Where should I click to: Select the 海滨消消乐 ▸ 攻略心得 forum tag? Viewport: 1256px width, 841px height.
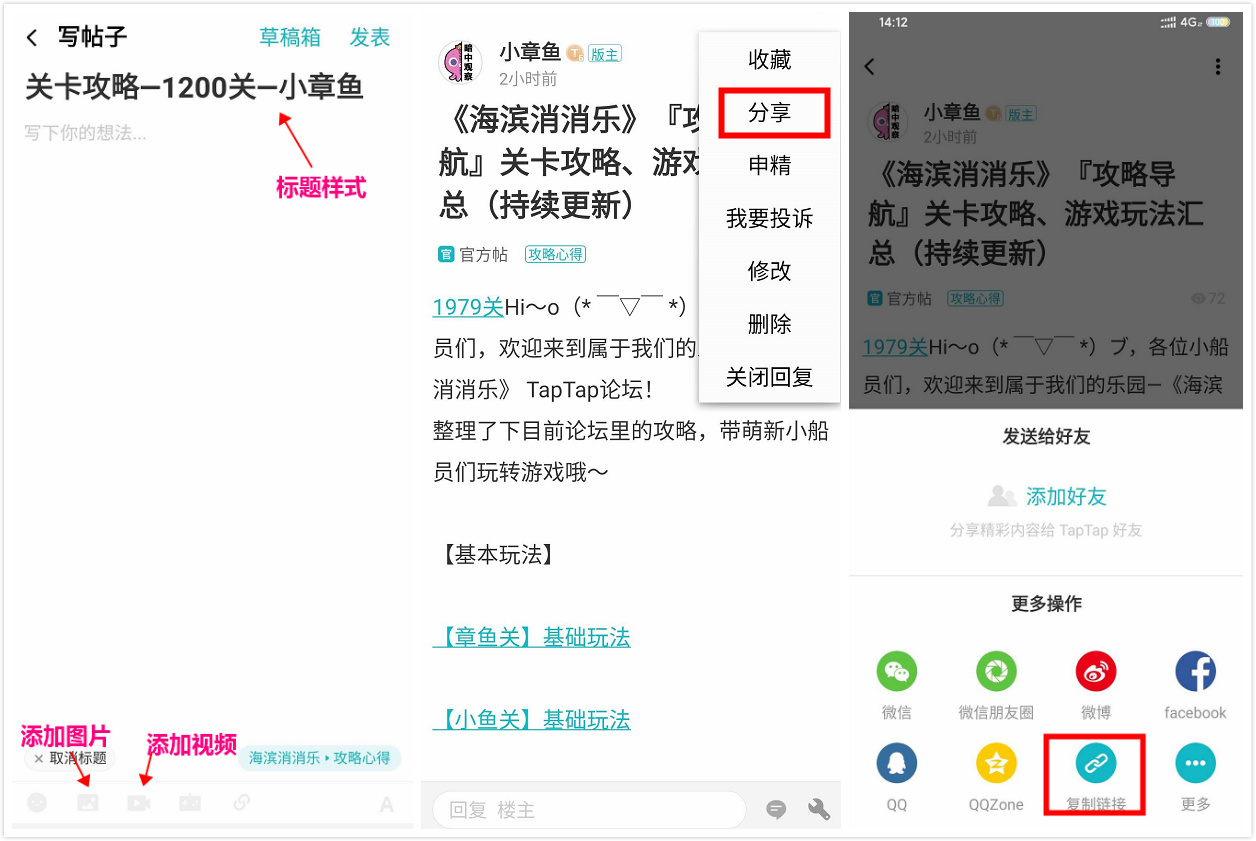point(320,758)
